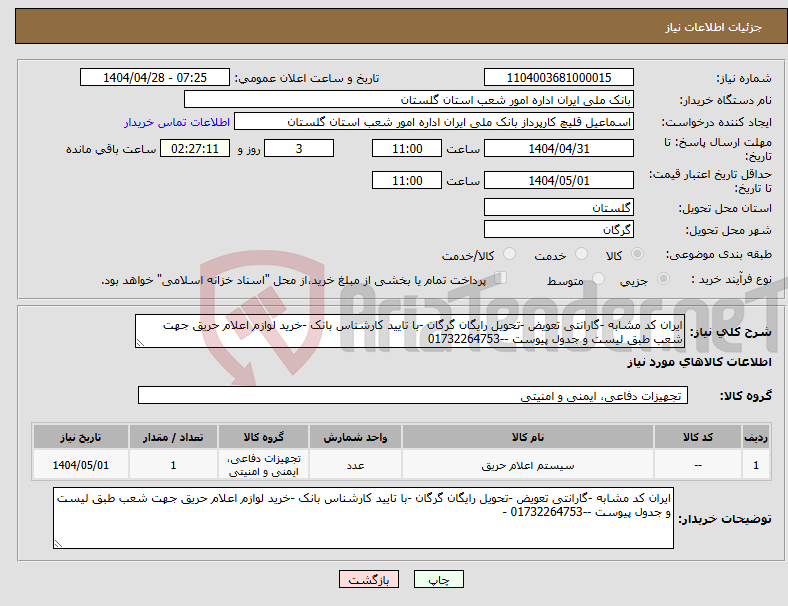Click the announcement date field 1404/04/28 - 07:25
The image size is (788, 606).
pos(155,77)
